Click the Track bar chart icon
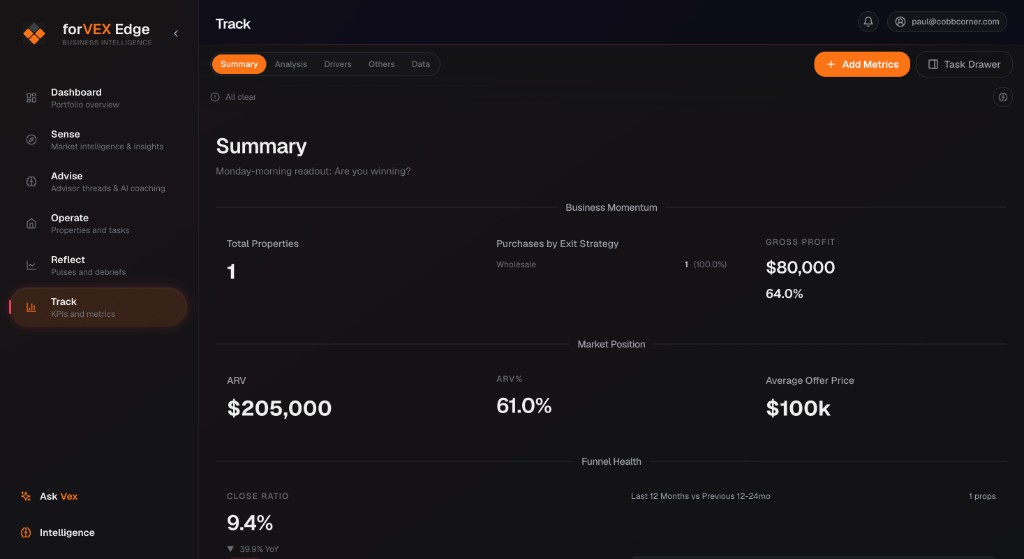This screenshot has width=1024, height=559. [x=31, y=307]
